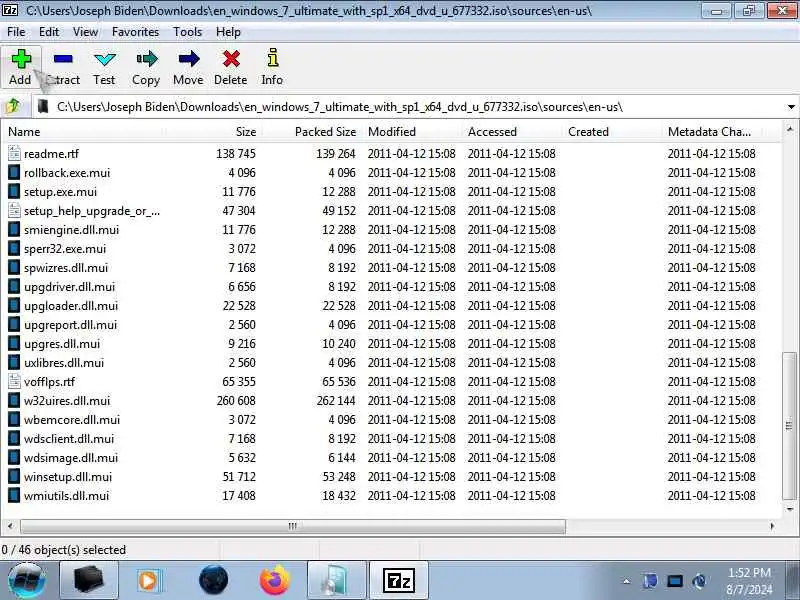Open Firefox from the taskbar
The width and height of the screenshot is (800, 600).
(274, 581)
